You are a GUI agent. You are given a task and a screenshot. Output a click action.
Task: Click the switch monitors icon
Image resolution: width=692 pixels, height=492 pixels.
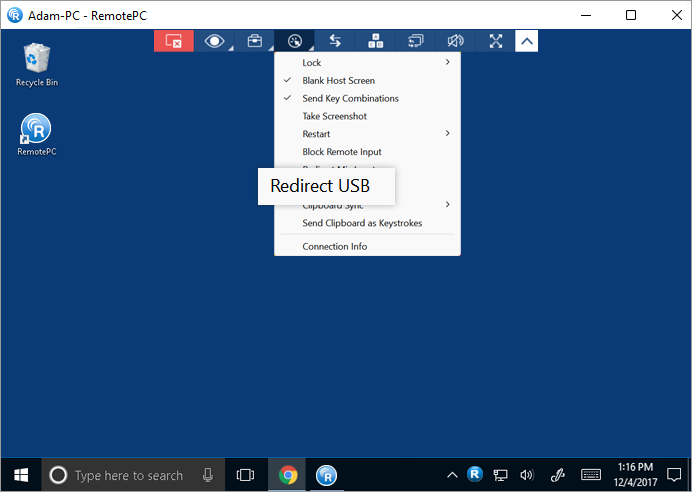click(416, 41)
